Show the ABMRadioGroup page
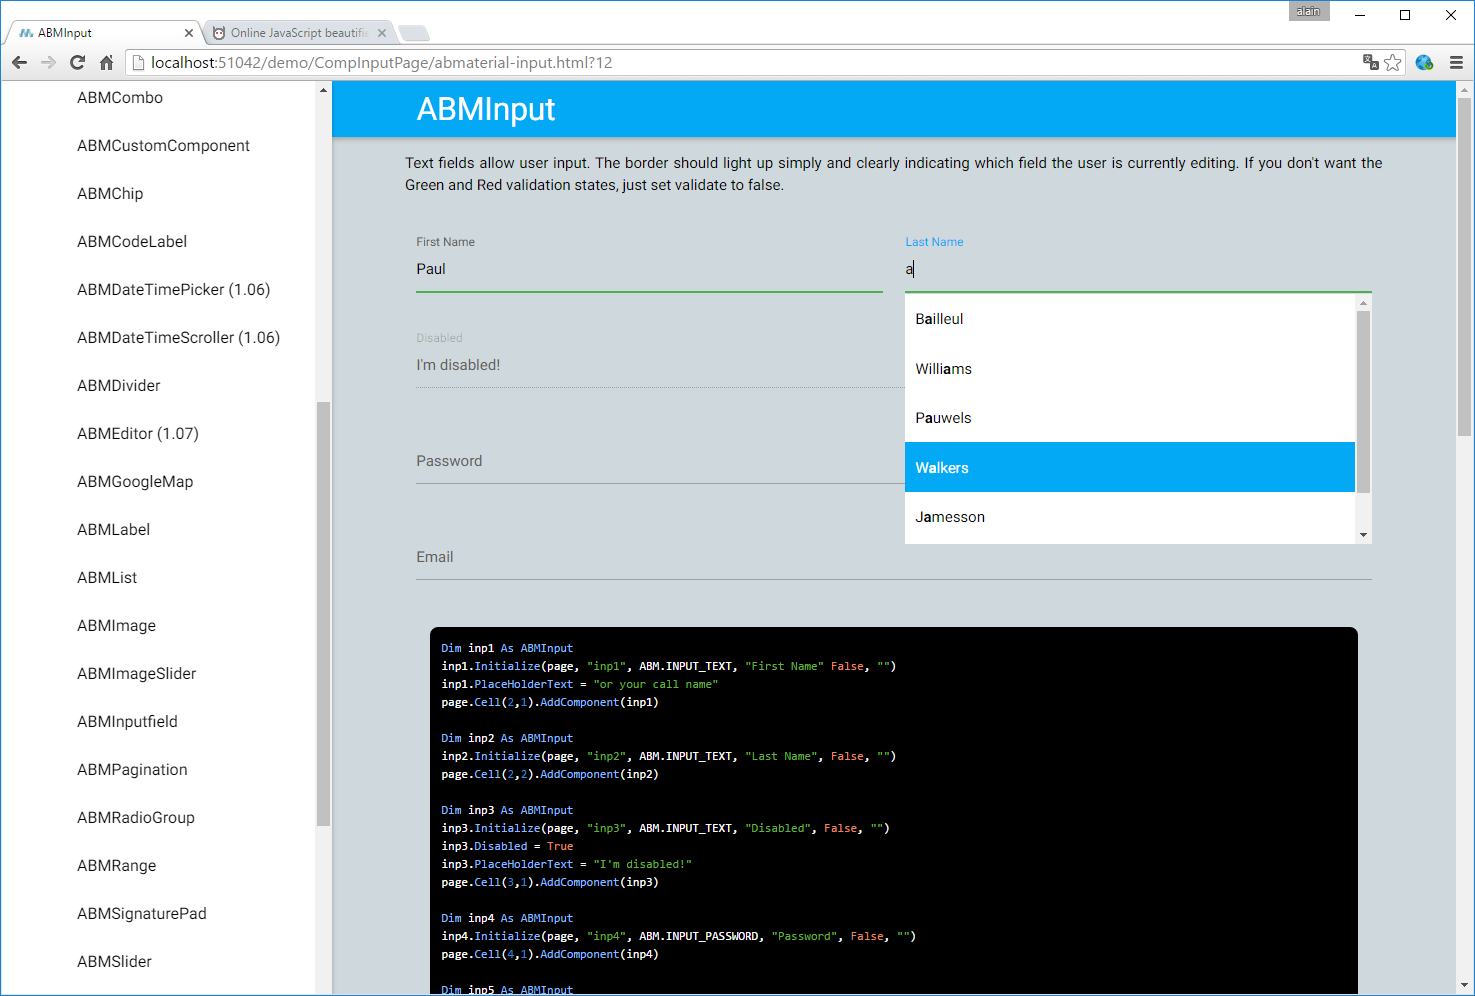The width and height of the screenshot is (1475, 996). point(136,818)
